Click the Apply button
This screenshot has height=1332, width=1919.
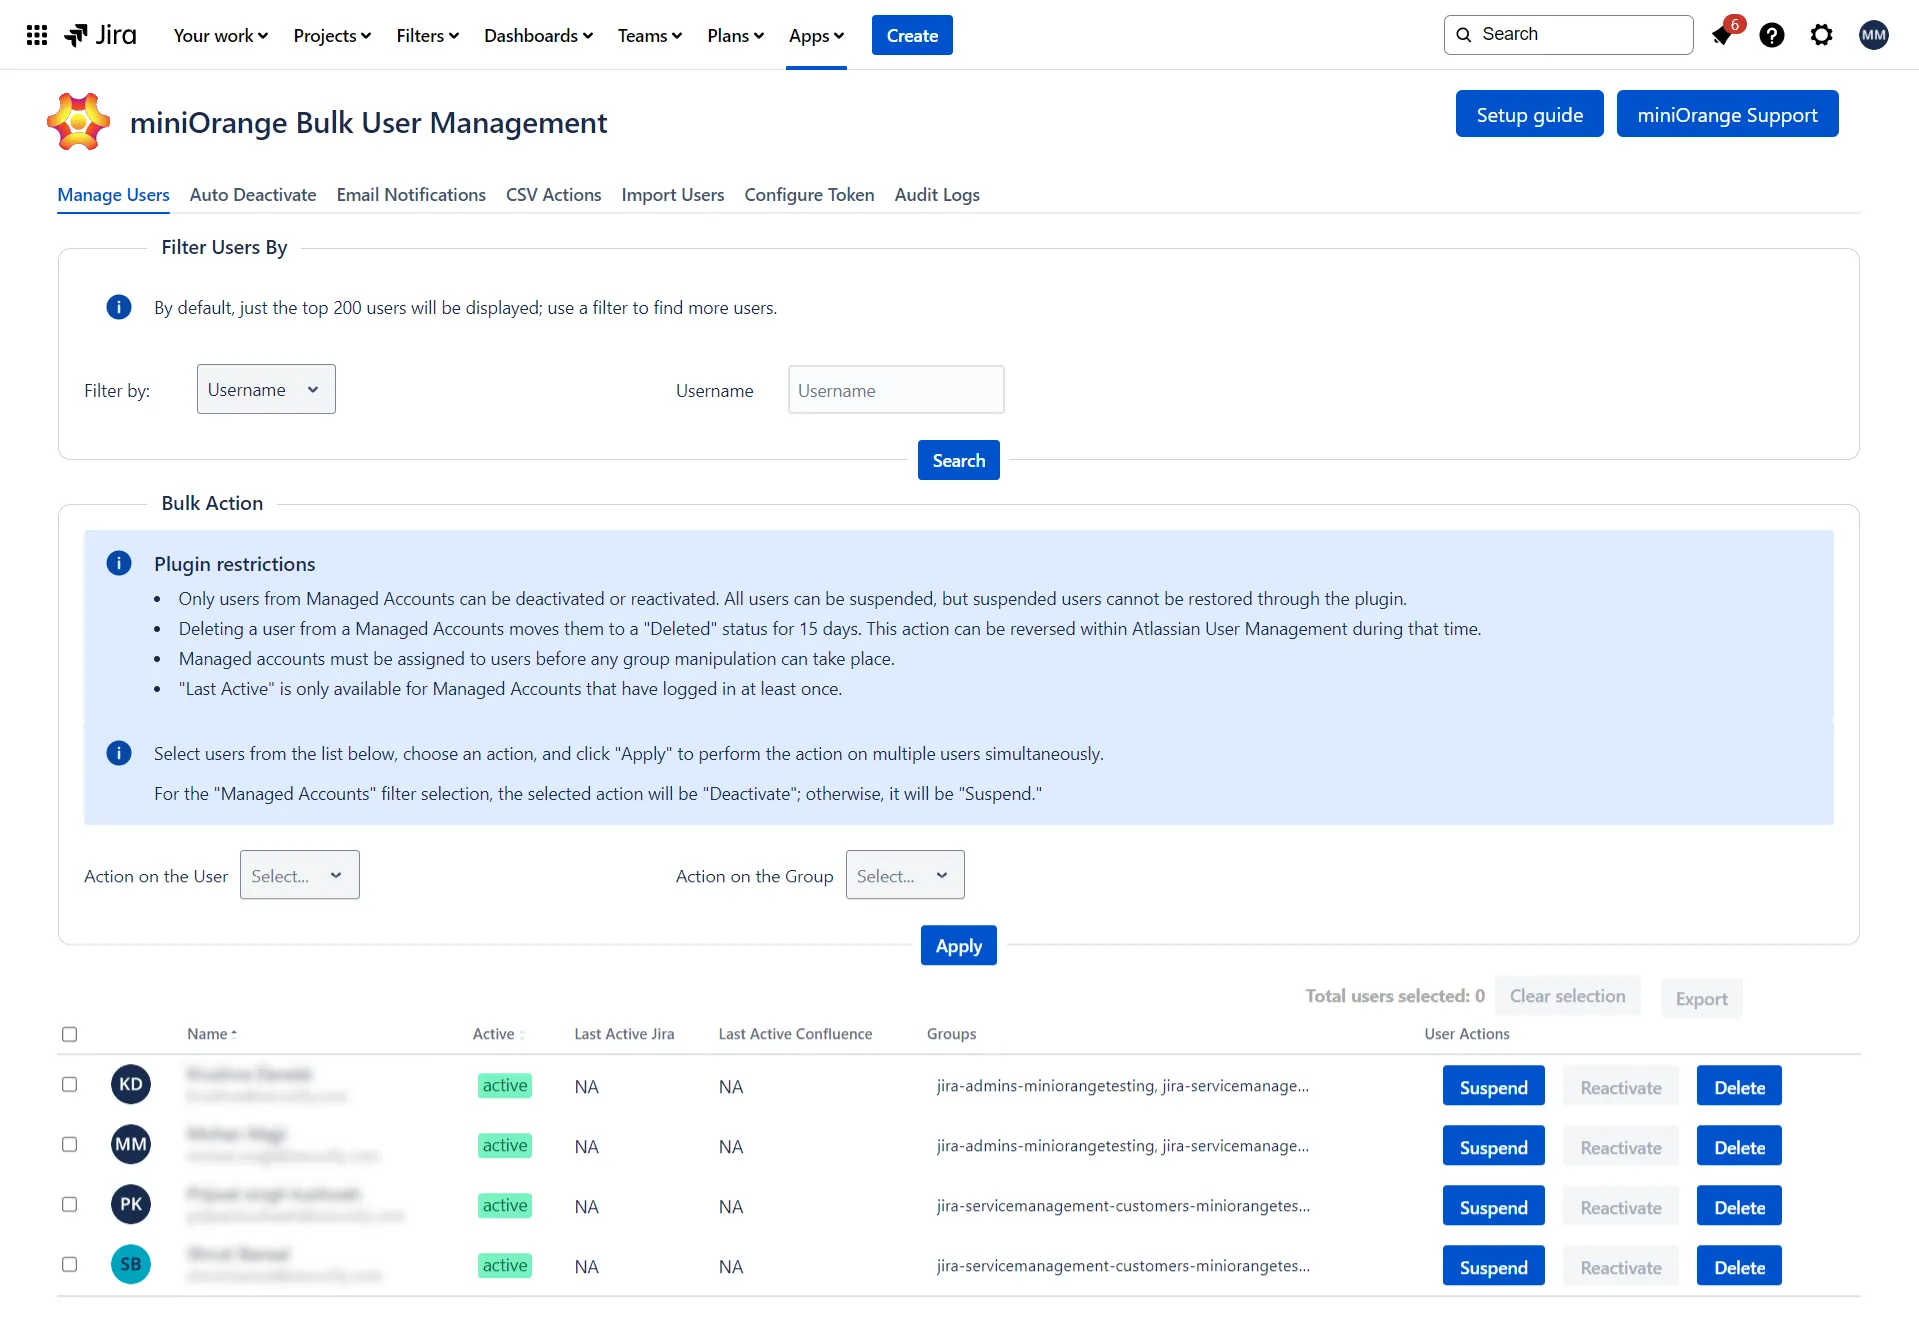point(959,945)
